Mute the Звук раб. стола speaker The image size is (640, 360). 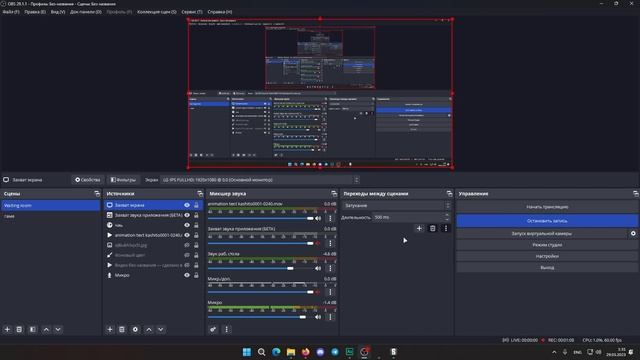coord(318,269)
